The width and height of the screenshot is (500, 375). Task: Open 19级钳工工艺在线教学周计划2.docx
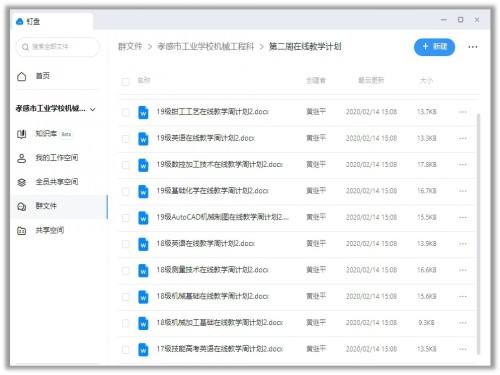pos(213,112)
